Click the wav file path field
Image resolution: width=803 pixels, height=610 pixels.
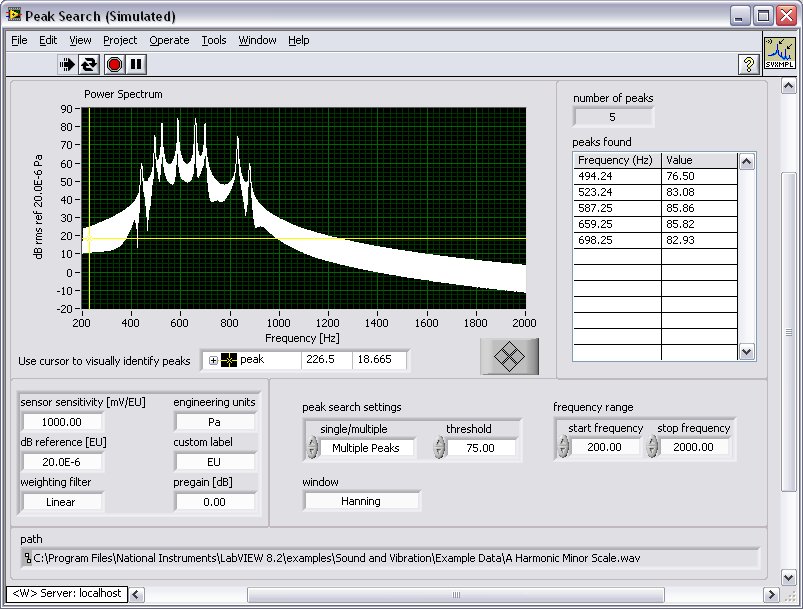pyautogui.click(x=390, y=558)
